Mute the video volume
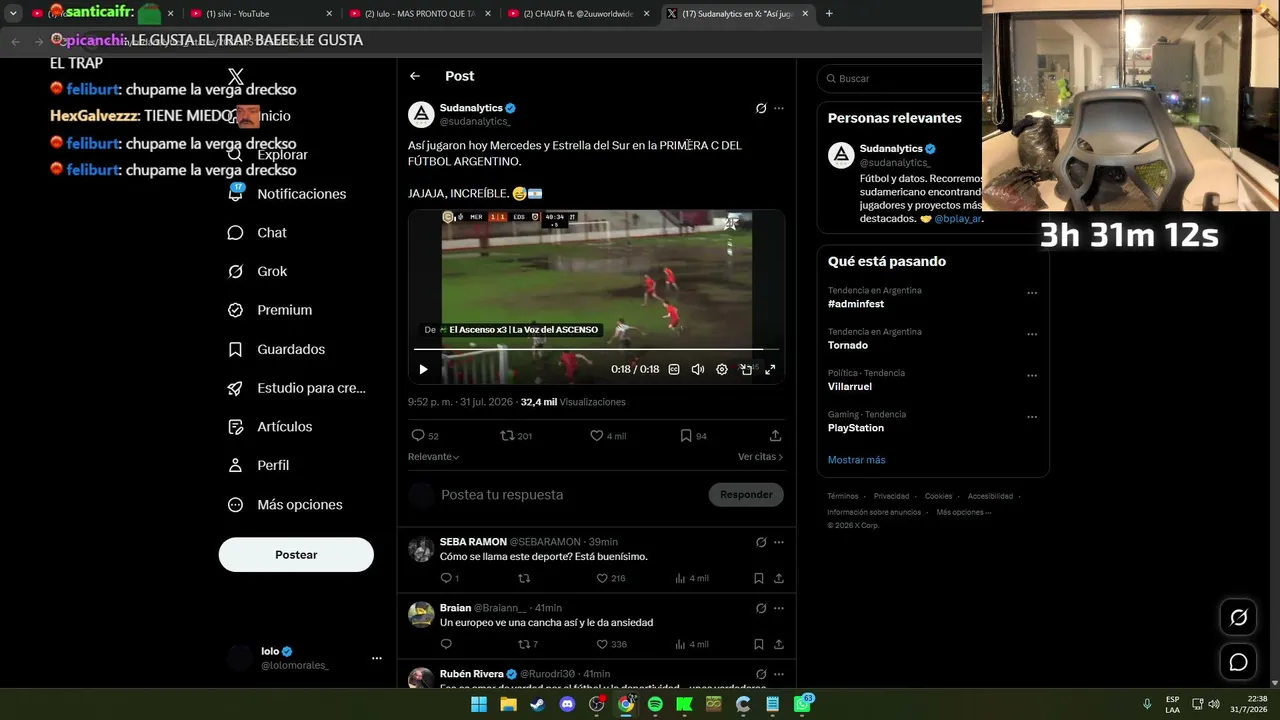 coord(698,369)
